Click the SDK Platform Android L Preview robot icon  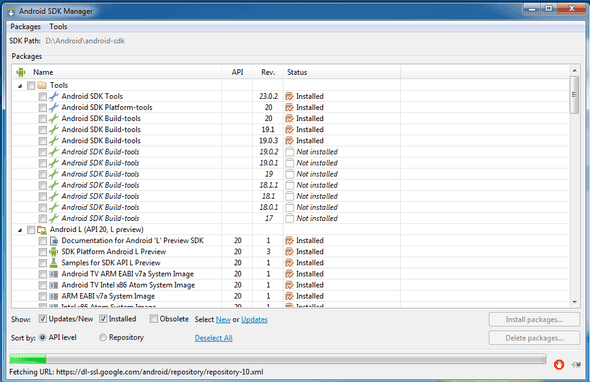click(x=54, y=252)
